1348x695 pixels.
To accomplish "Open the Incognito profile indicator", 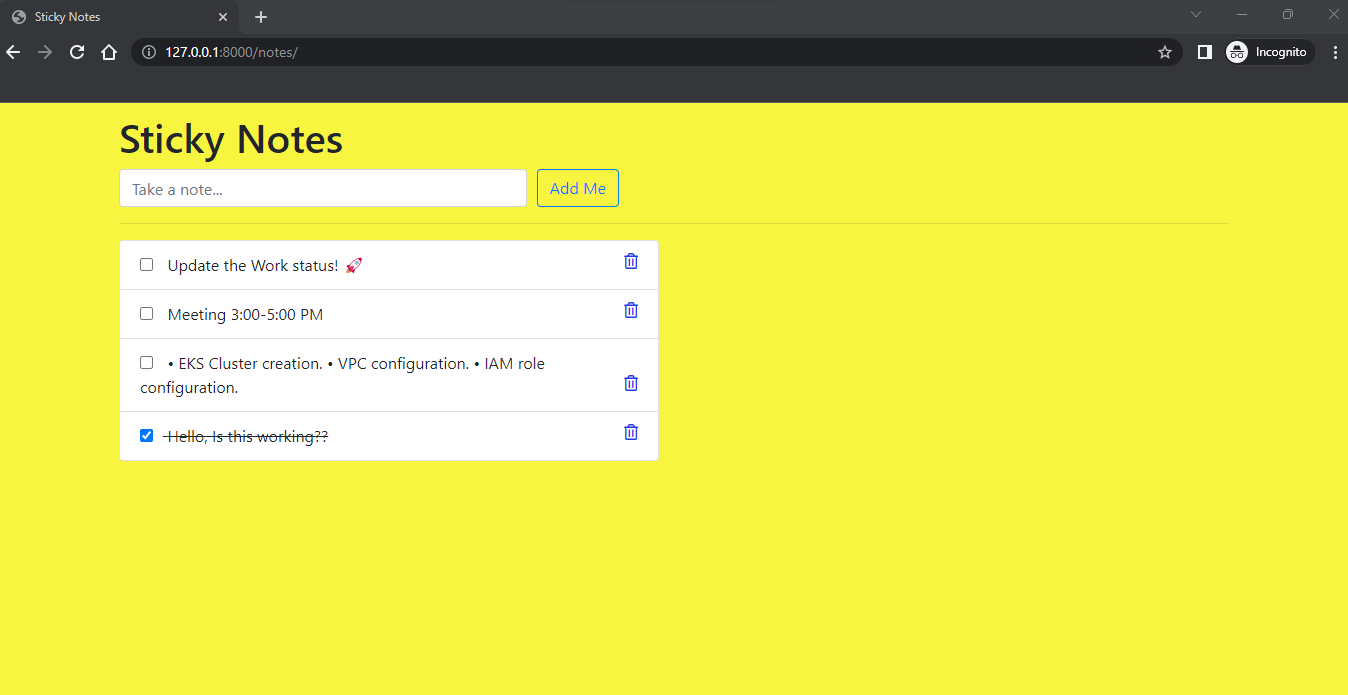I will click(x=1268, y=52).
